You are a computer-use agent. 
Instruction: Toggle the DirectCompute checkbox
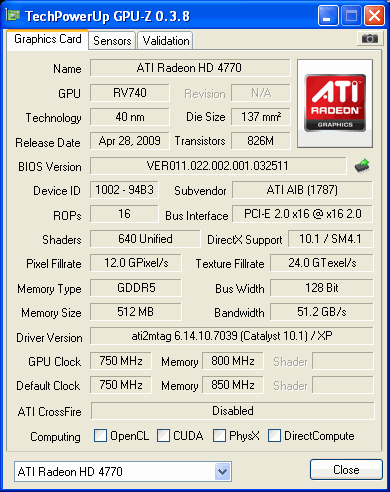(x=274, y=436)
